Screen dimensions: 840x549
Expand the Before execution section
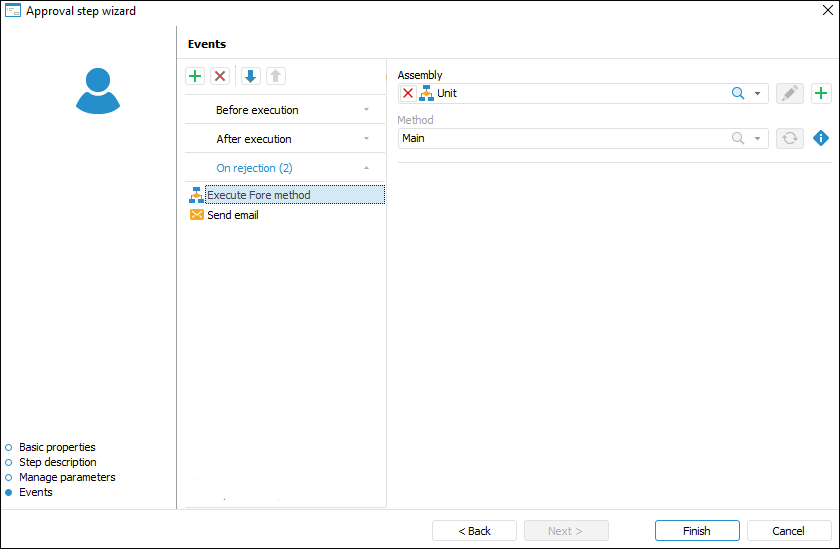pos(284,110)
